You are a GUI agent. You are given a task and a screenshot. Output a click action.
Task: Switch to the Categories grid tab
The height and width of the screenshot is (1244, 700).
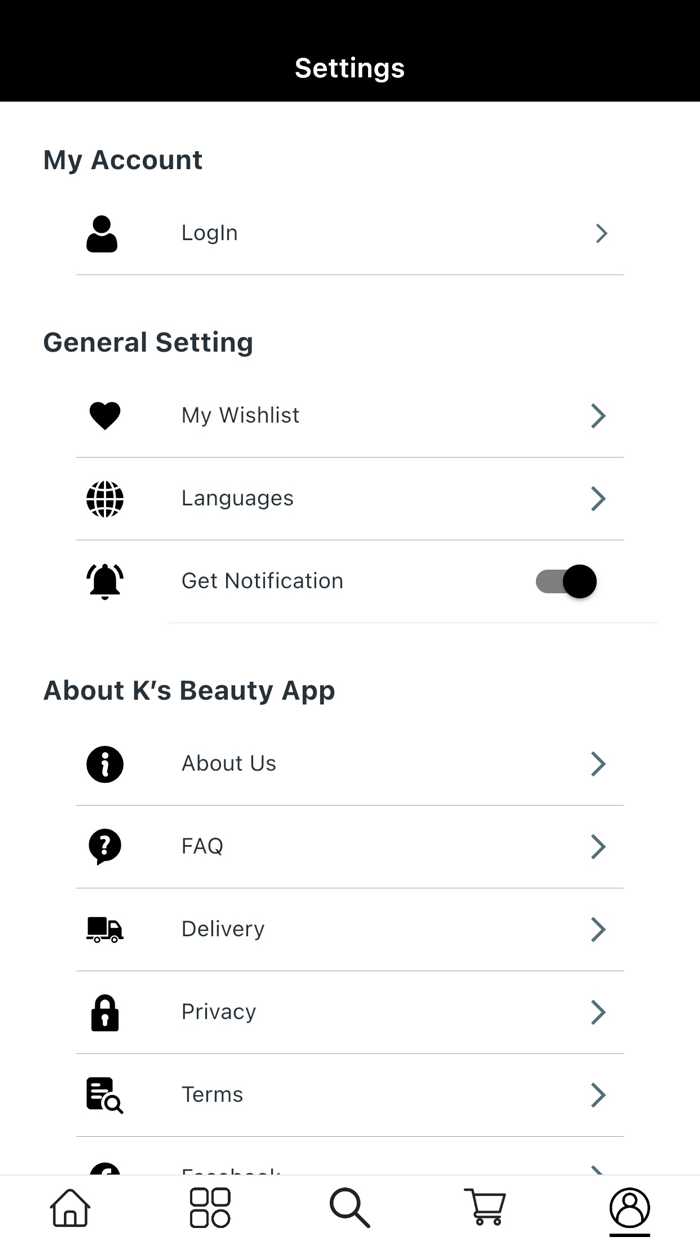(210, 1208)
